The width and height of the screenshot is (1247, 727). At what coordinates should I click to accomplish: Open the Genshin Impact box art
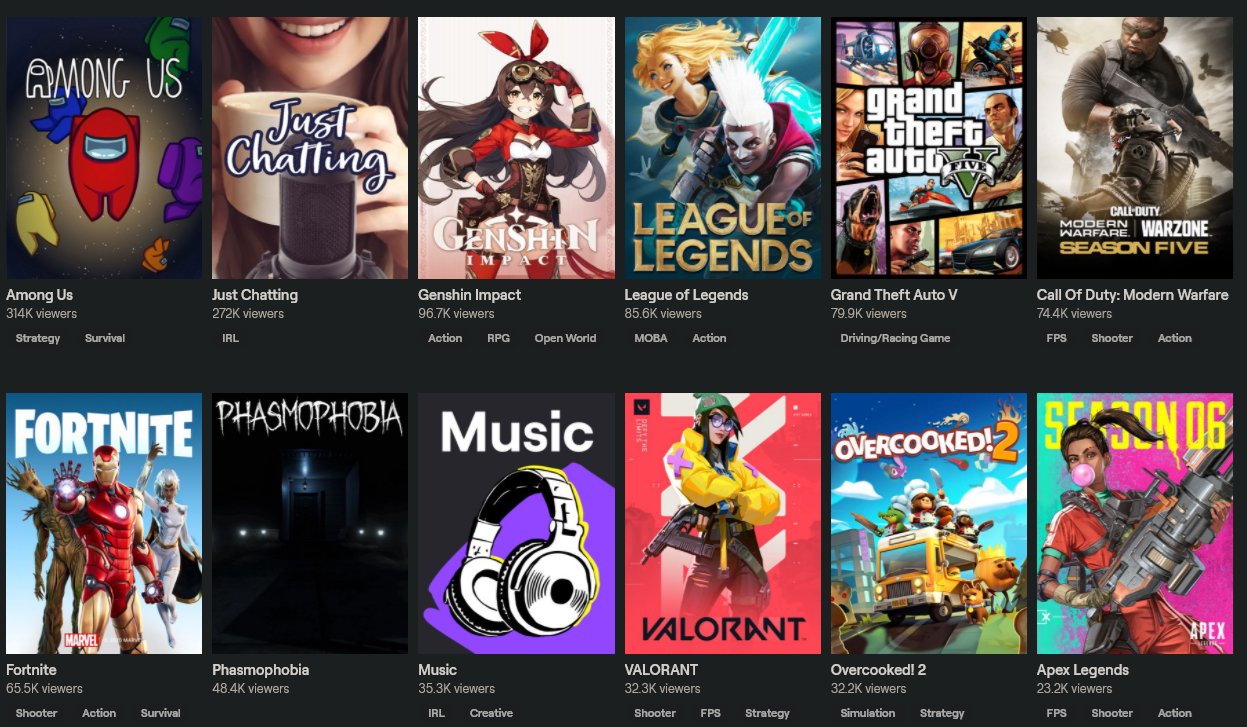coord(516,148)
